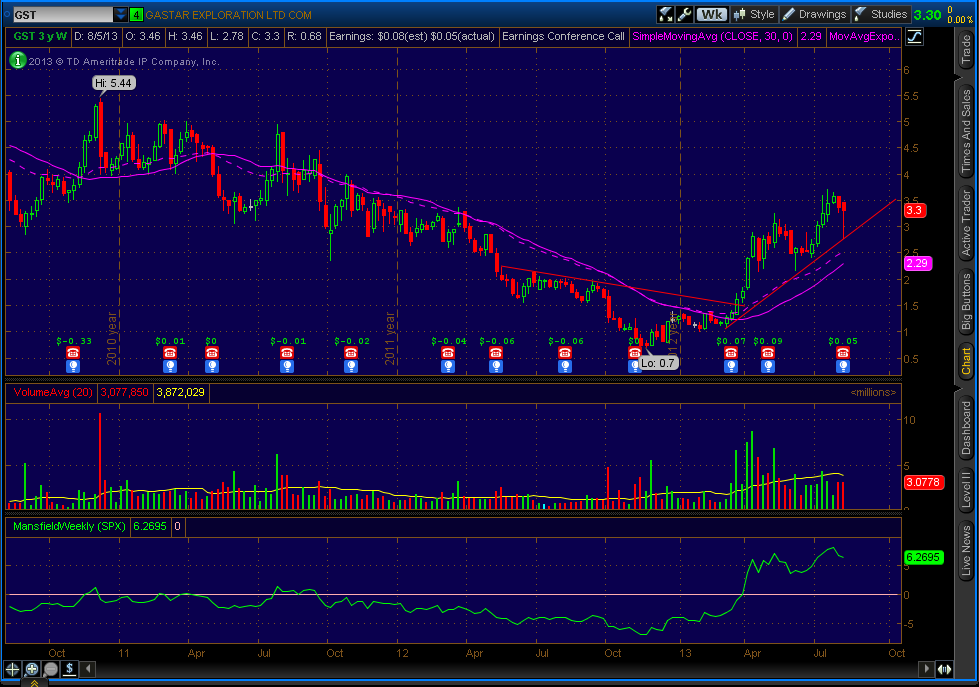Switch to the Trade sidebar tab
Screen dimensions: 979x687
point(965,50)
